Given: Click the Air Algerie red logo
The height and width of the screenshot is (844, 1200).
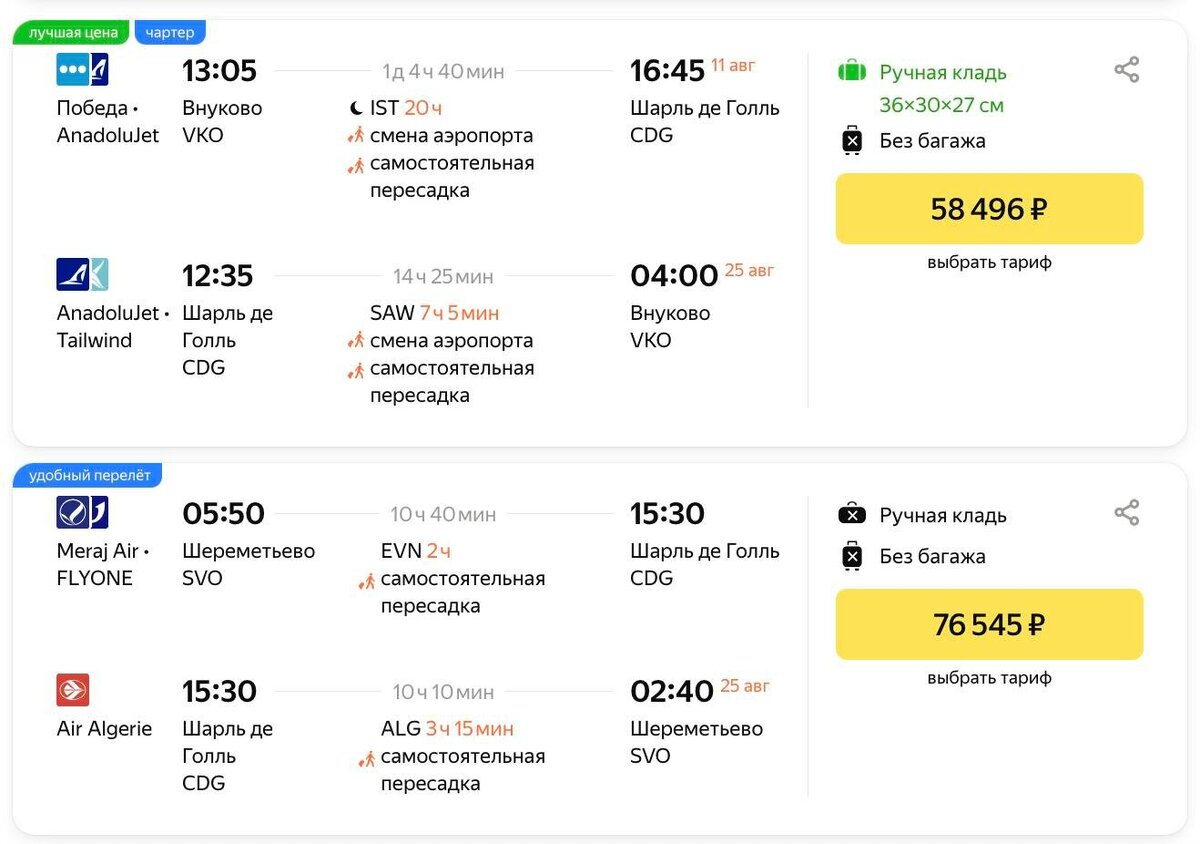Looking at the screenshot, I should [x=73, y=690].
